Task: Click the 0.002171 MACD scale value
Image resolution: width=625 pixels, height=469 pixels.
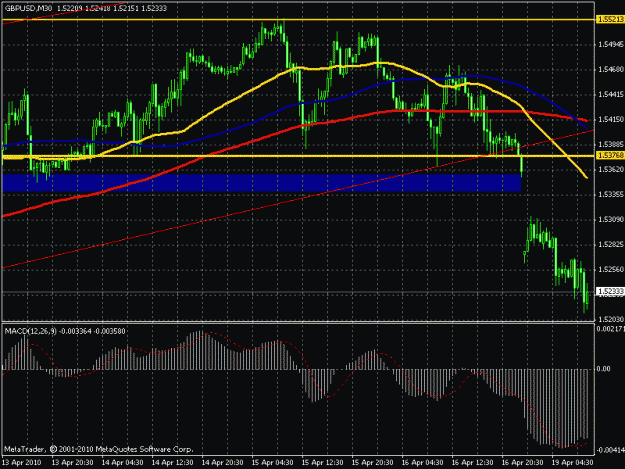Action: pyautogui.click(x=610, y=329)
